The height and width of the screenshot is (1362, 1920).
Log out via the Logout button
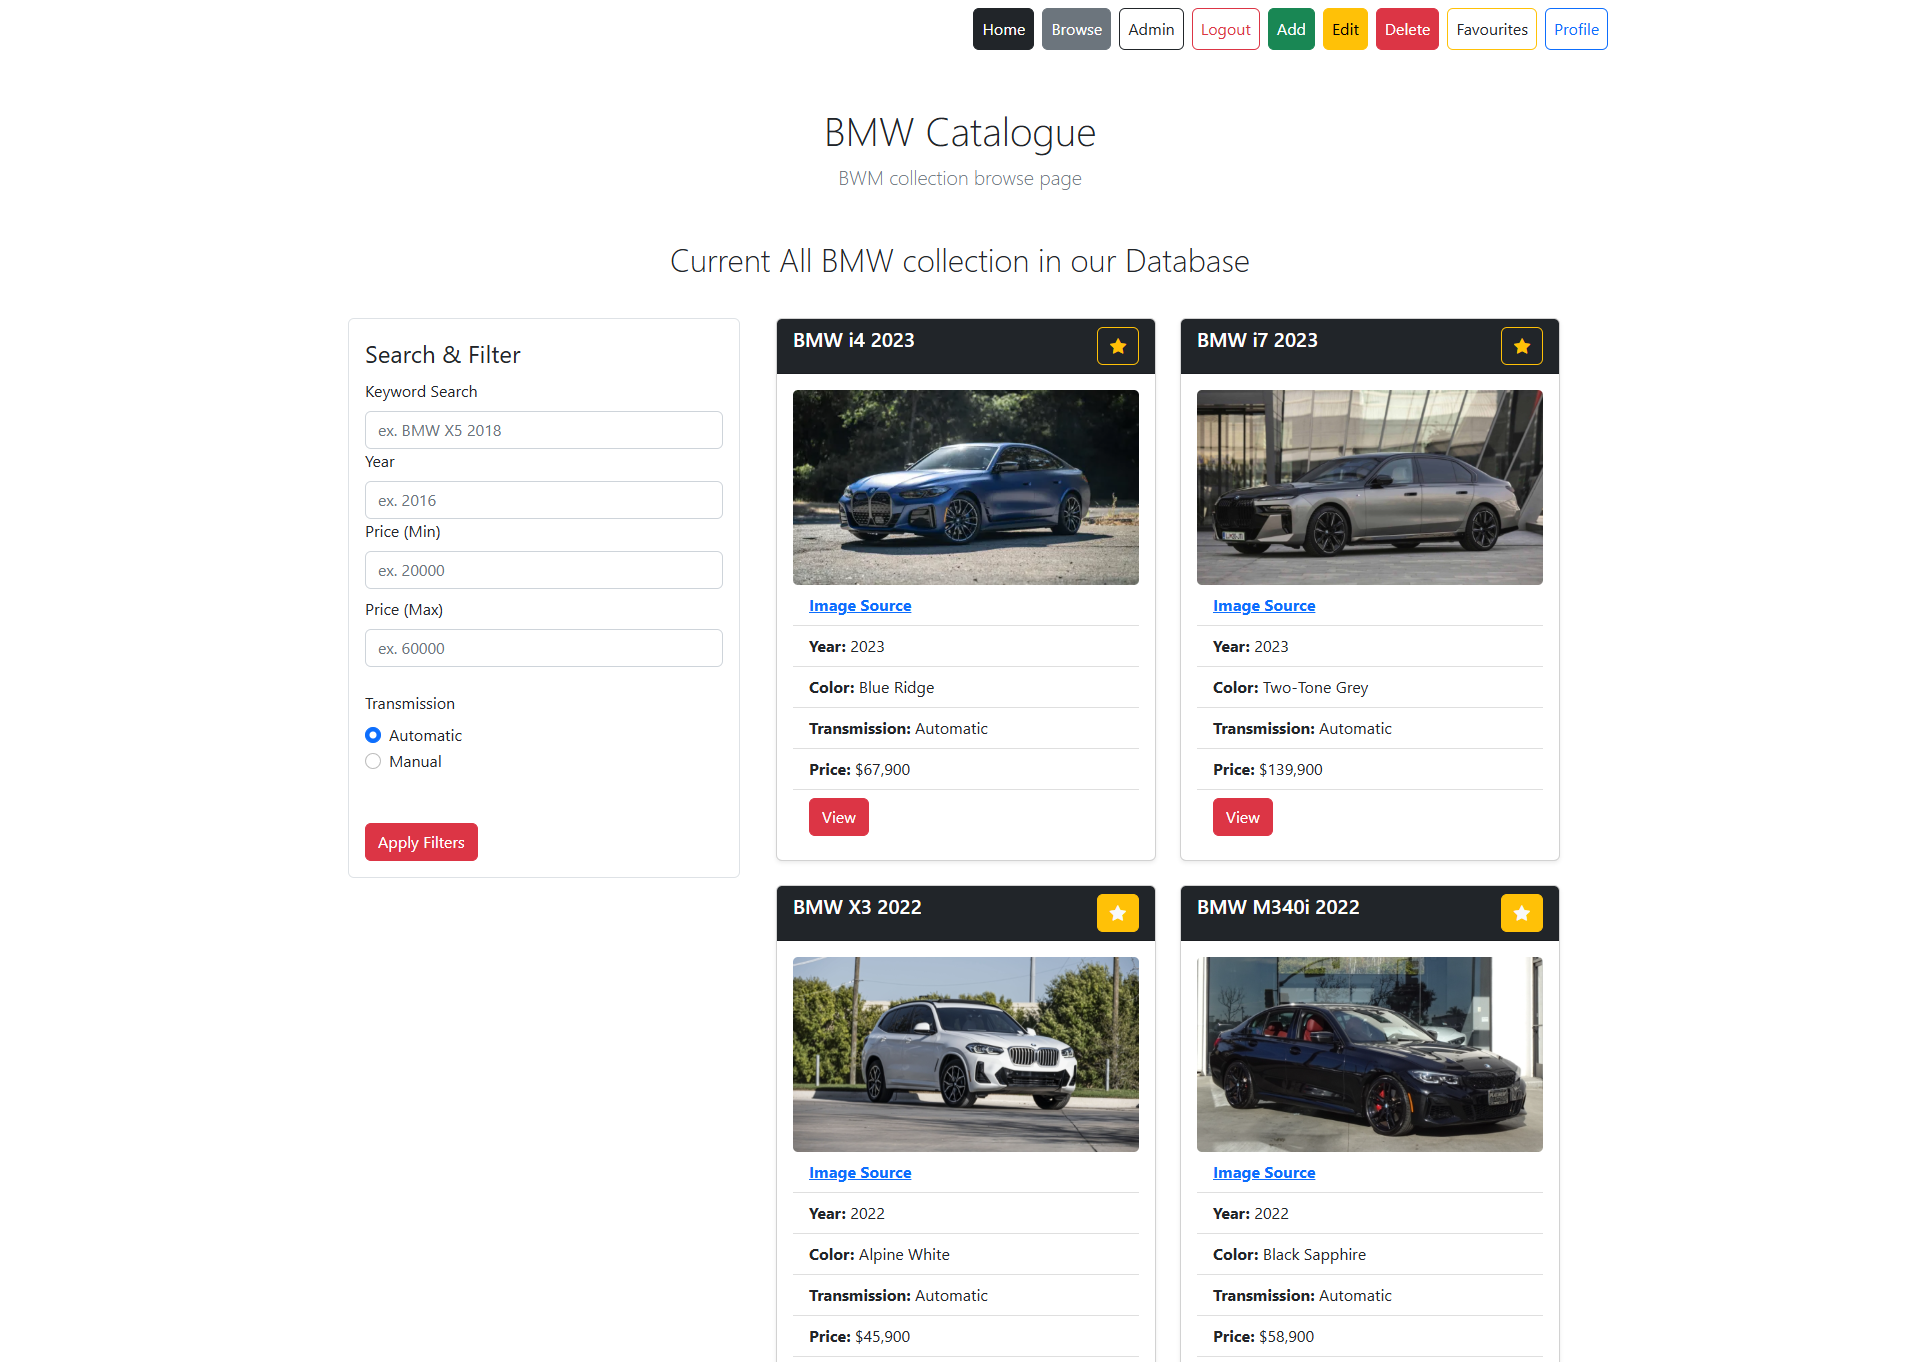(1225, 29)
